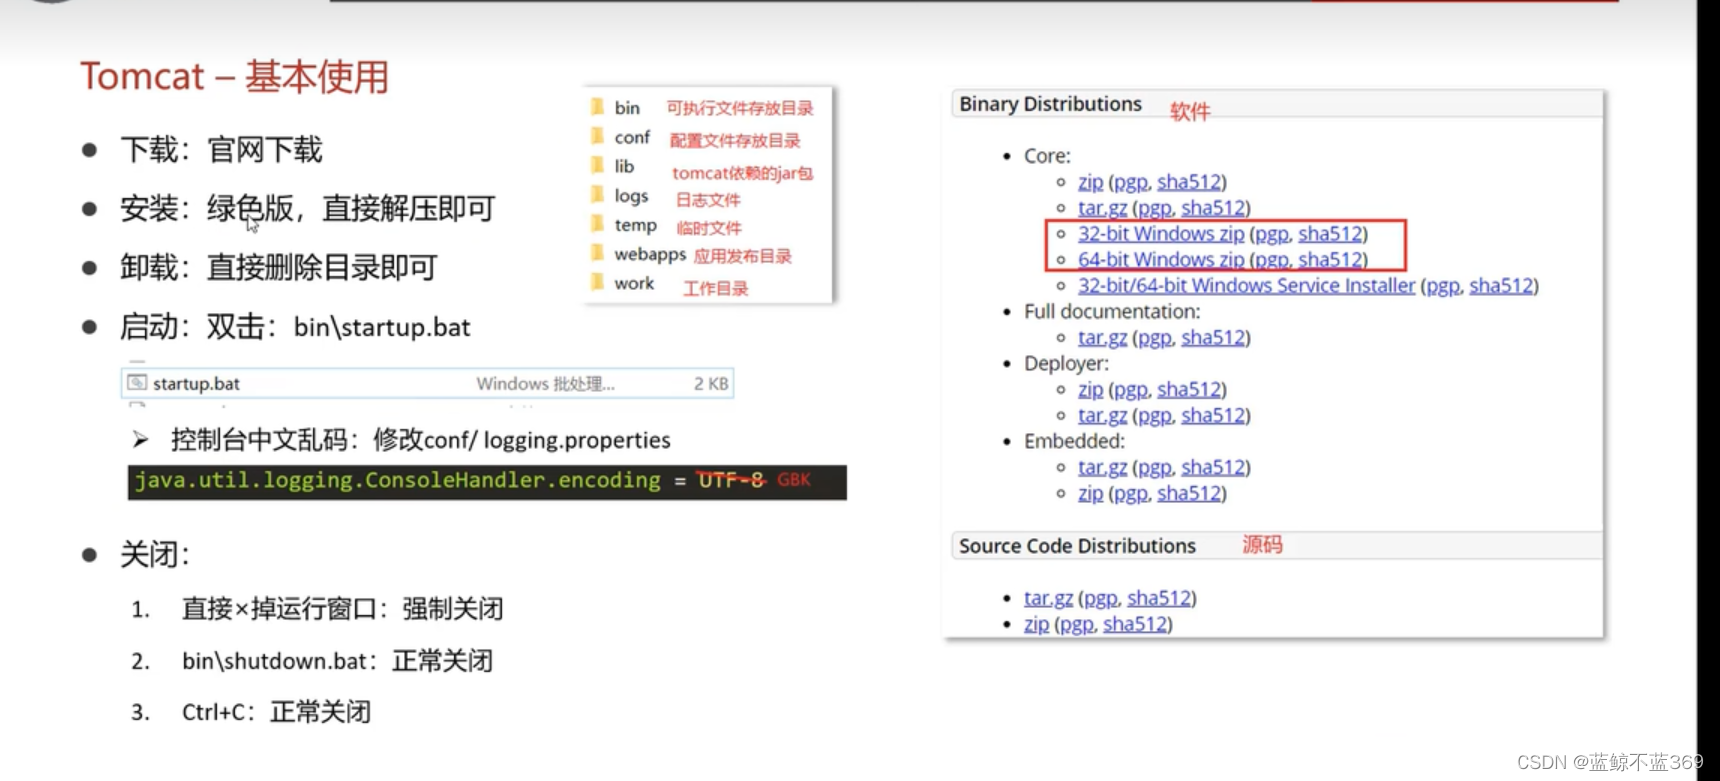Screen dimensions: 1720x781
Task: Click the Source Code Distributions heading
Action: 1077,546
